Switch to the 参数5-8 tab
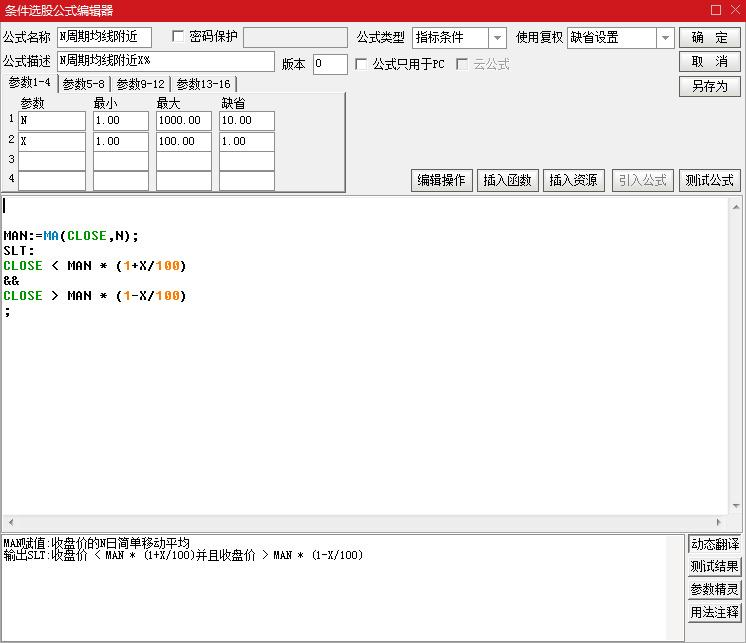The image size is (746, 643). (x=83, y=84)
